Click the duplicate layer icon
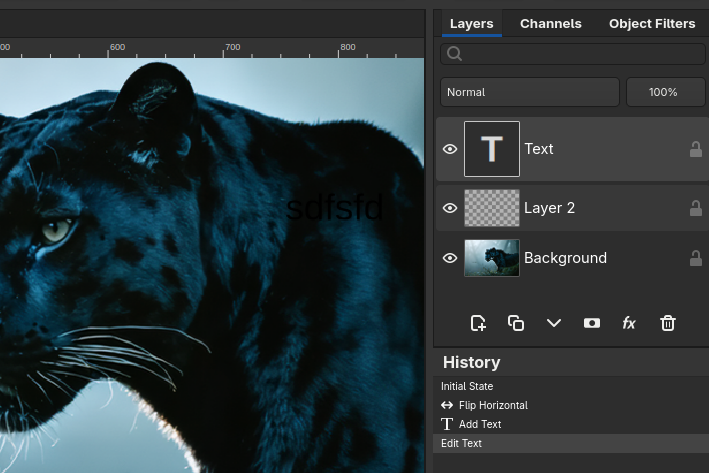Image resolution: width=709 pixels, height=473 pixels. (516, 323)
